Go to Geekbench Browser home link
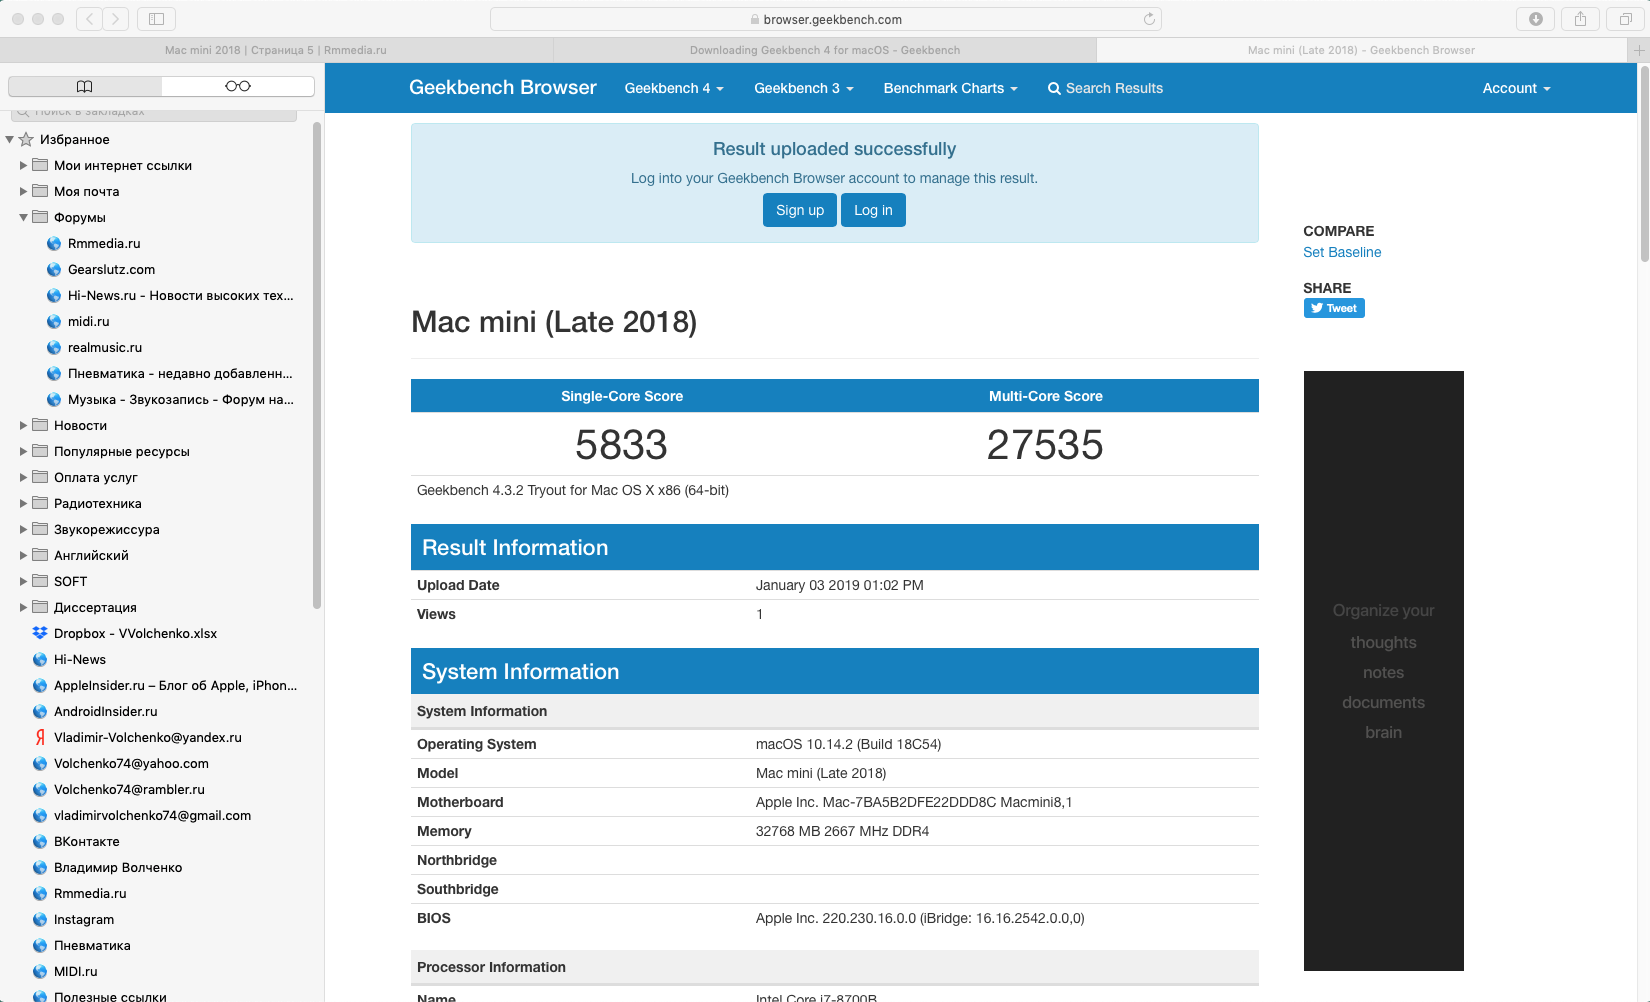1650x1002 pixels. 503,88
